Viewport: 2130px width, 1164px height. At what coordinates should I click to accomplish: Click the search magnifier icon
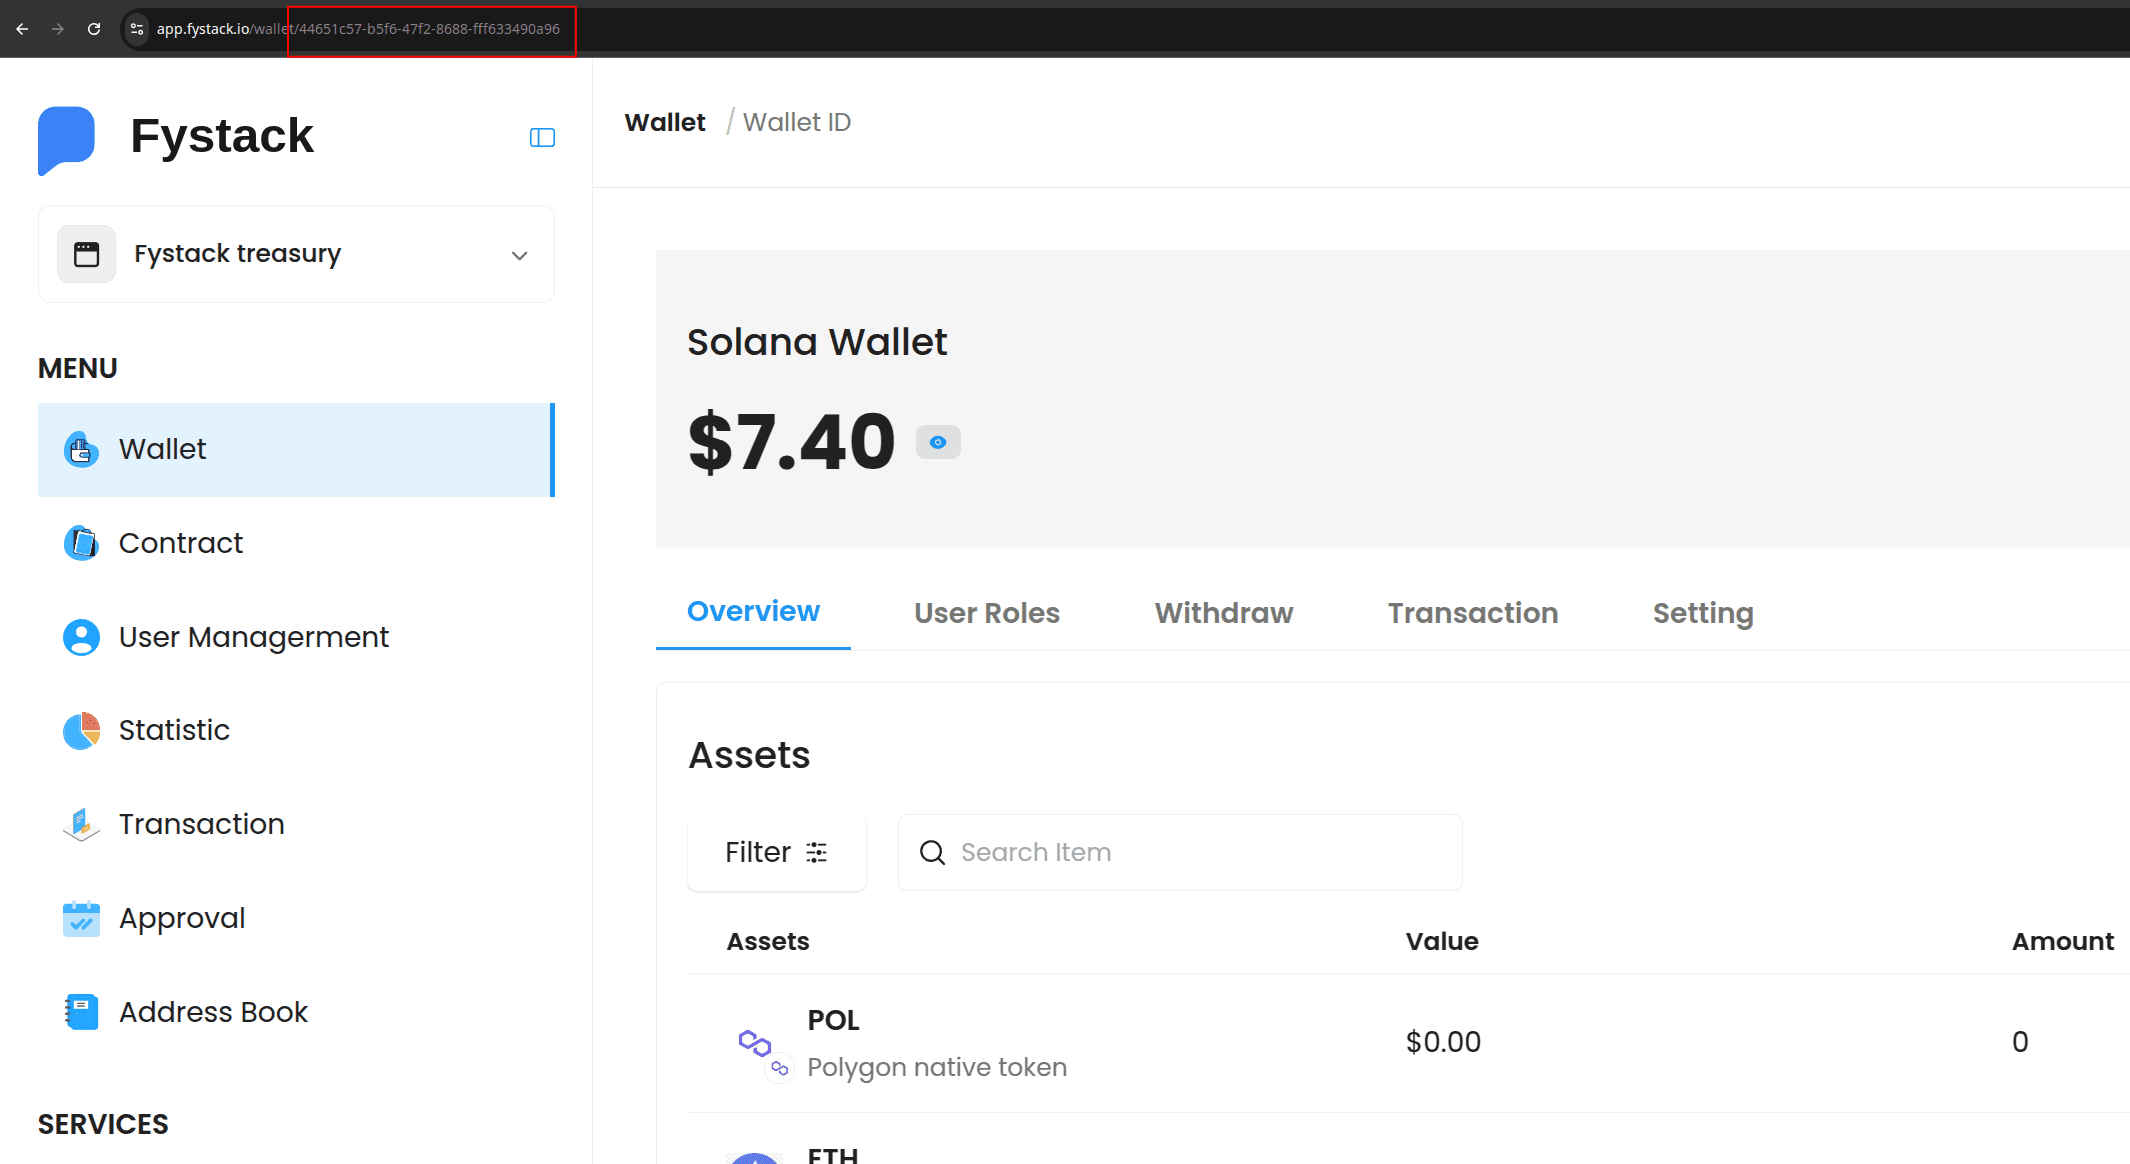coord(932,852)
